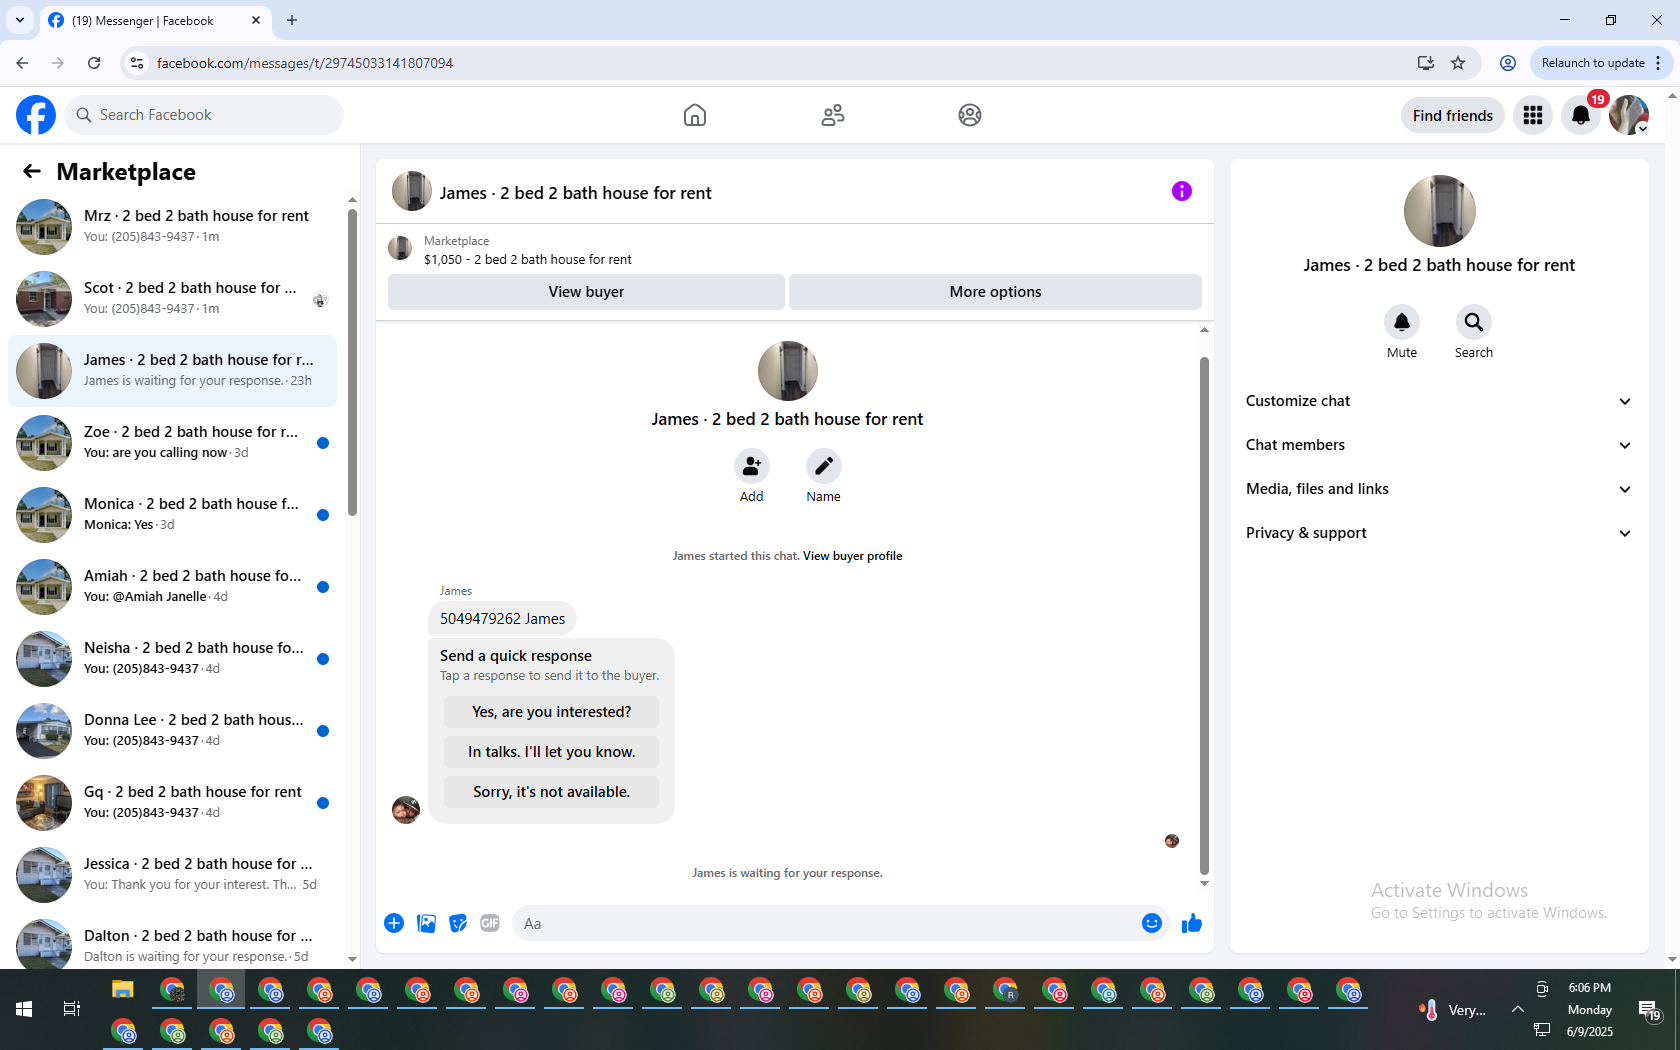Screen dimensions: 1680x1050
Task: Send a thumbs-up like
Action: pos(1191,923)
